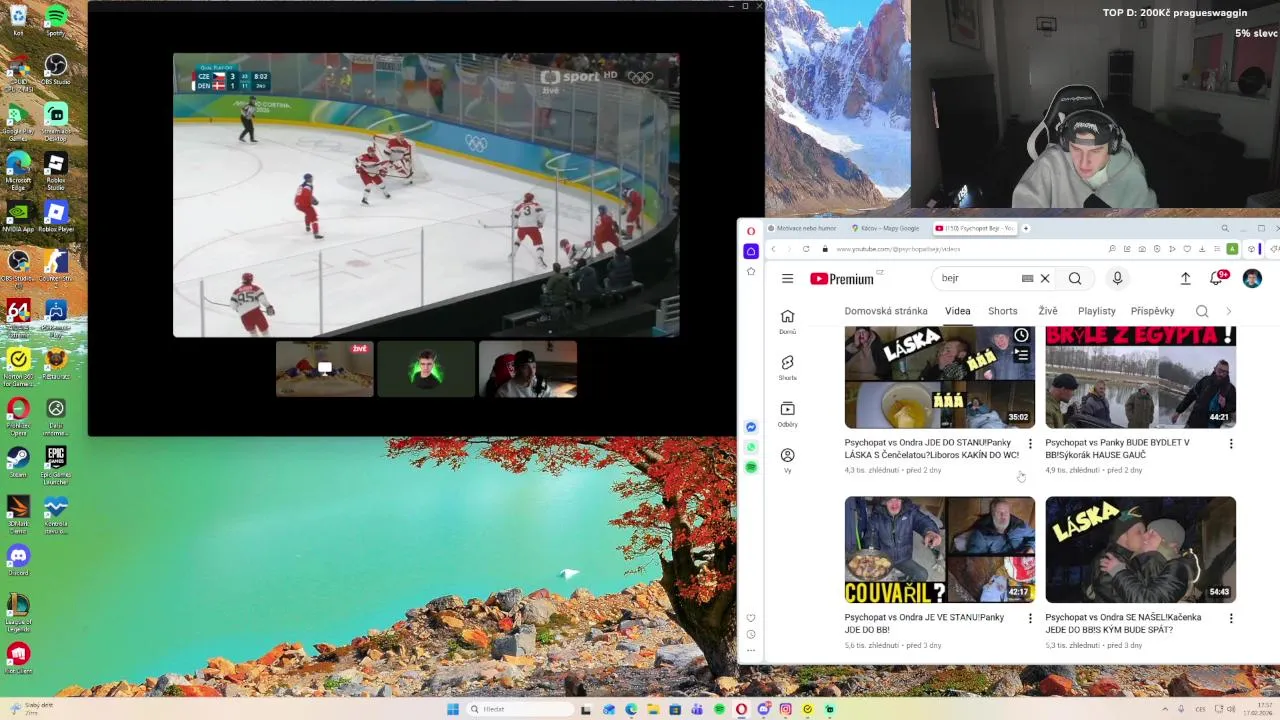Open options for 'SE NAŠEL' video
The height and width of the screenshot is (720, 1280).
point(1231,619)
